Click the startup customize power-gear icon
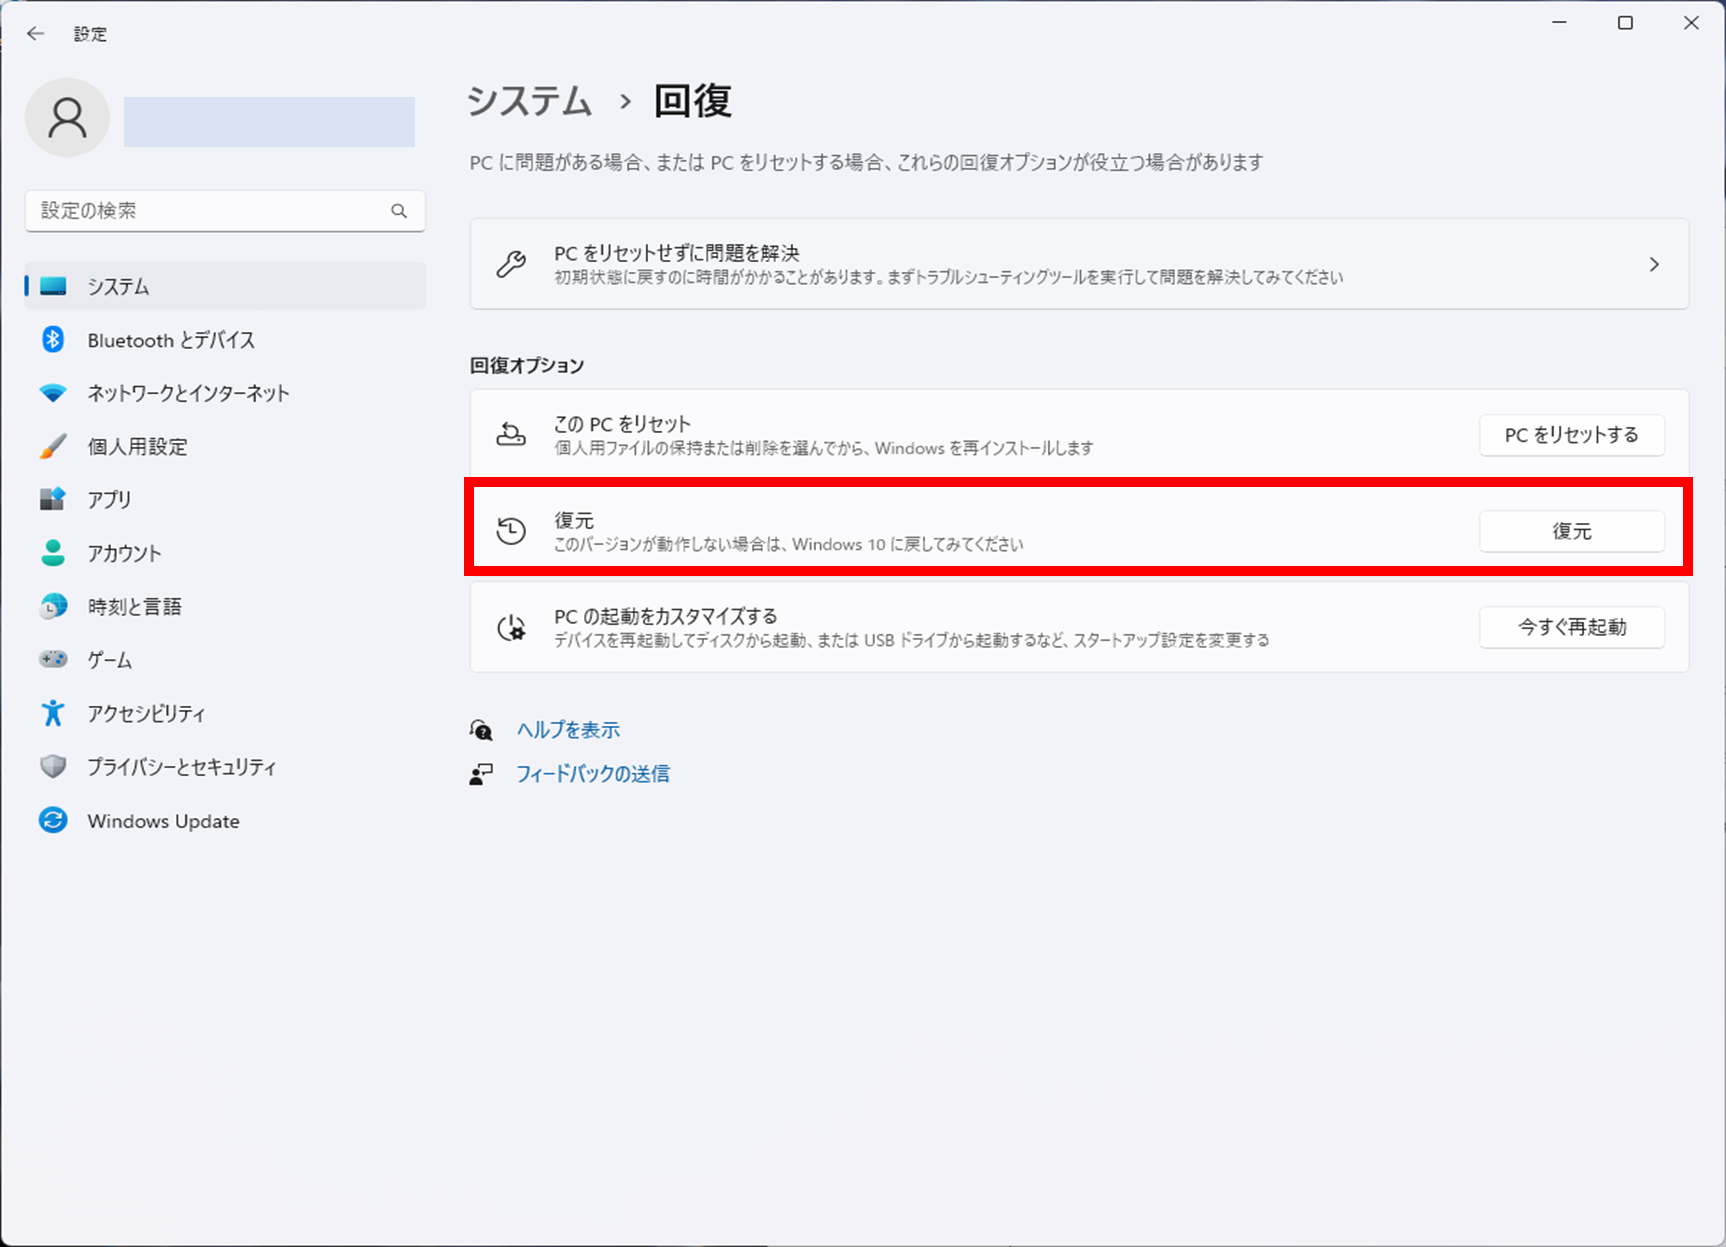Screen dimensions: 1726x1247 pyautogui.click(x=511, y=627)
